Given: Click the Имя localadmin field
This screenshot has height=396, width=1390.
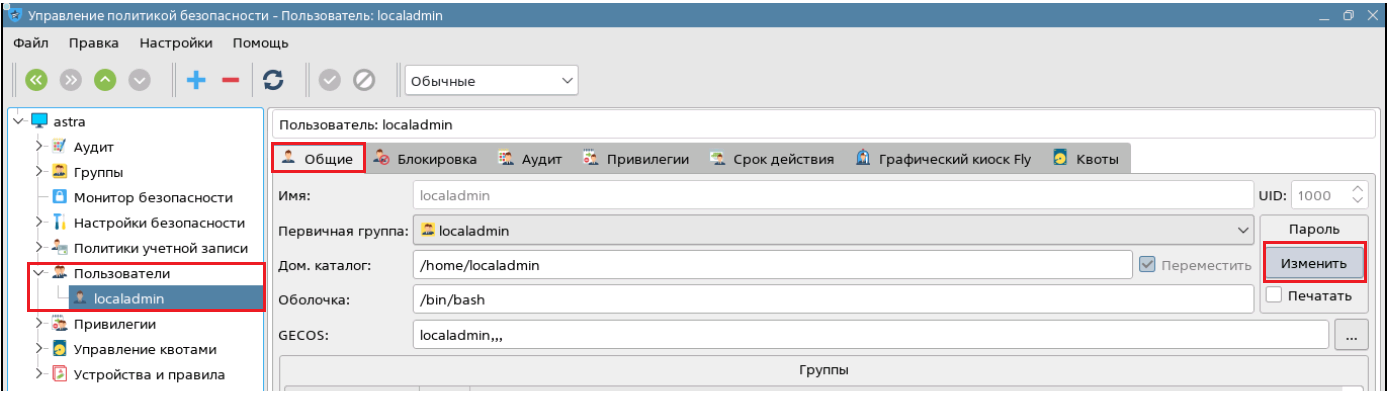Looking at the screenshot, I should [x=833, y=195].
